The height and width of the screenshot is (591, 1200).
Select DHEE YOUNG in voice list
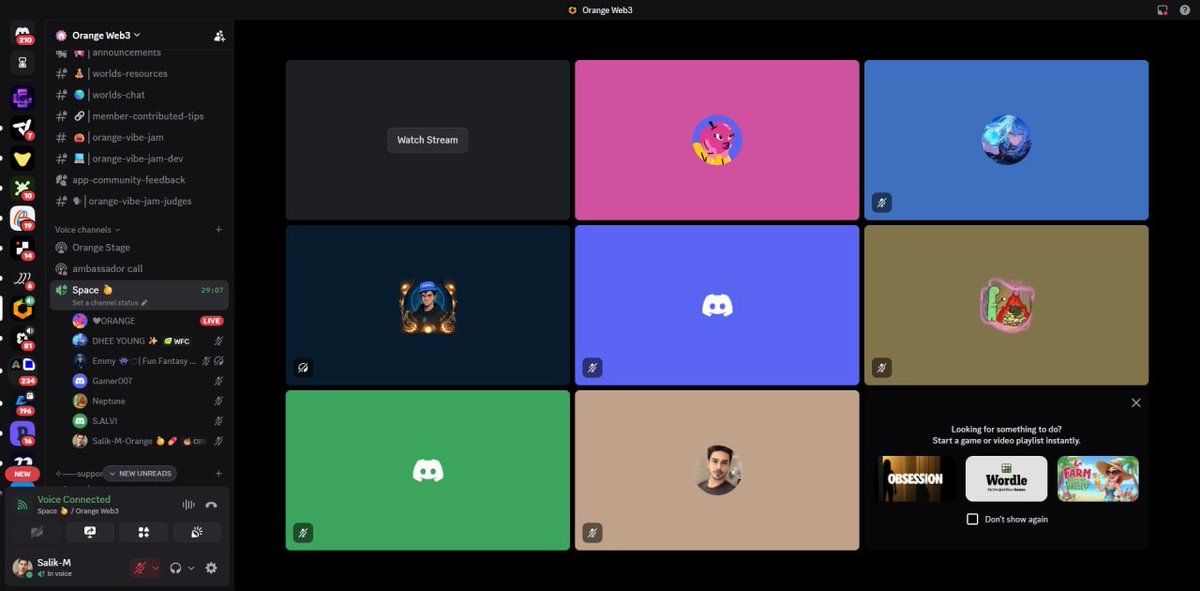(148, 341)
